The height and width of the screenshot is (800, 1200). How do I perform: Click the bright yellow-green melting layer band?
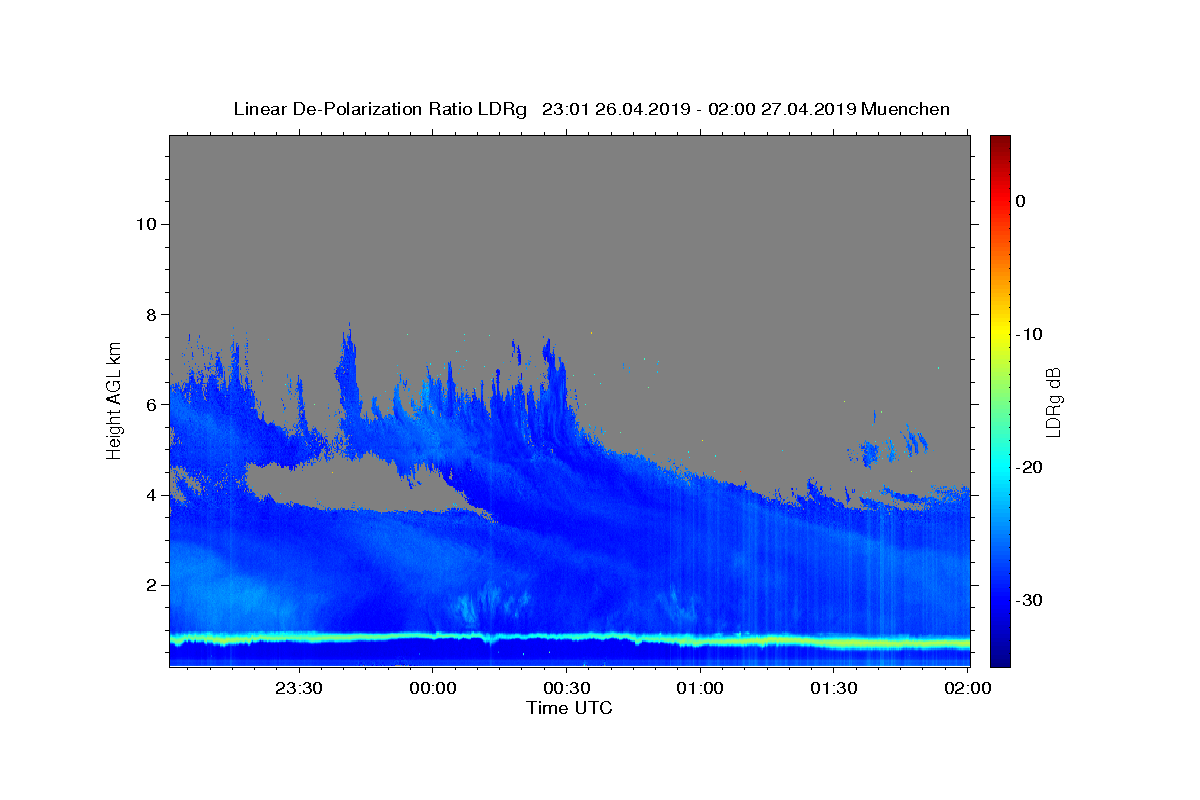[x=569, y=638]
